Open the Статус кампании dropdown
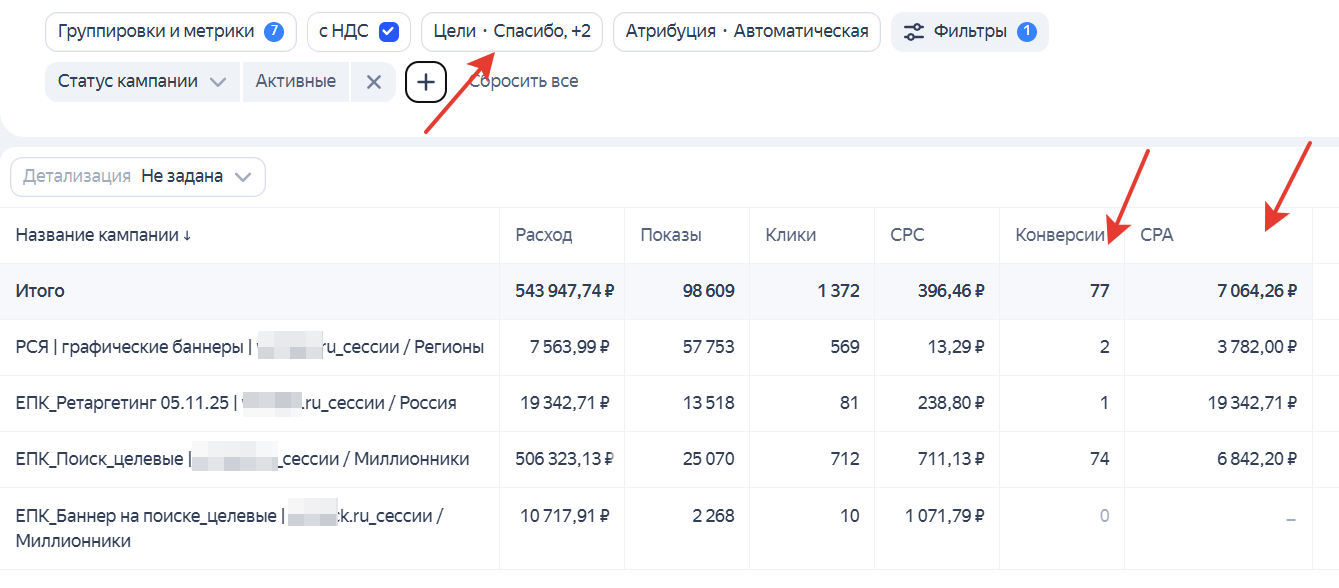Image resolution: width=1339 pixels, height=588 pixels. point(142,81)
